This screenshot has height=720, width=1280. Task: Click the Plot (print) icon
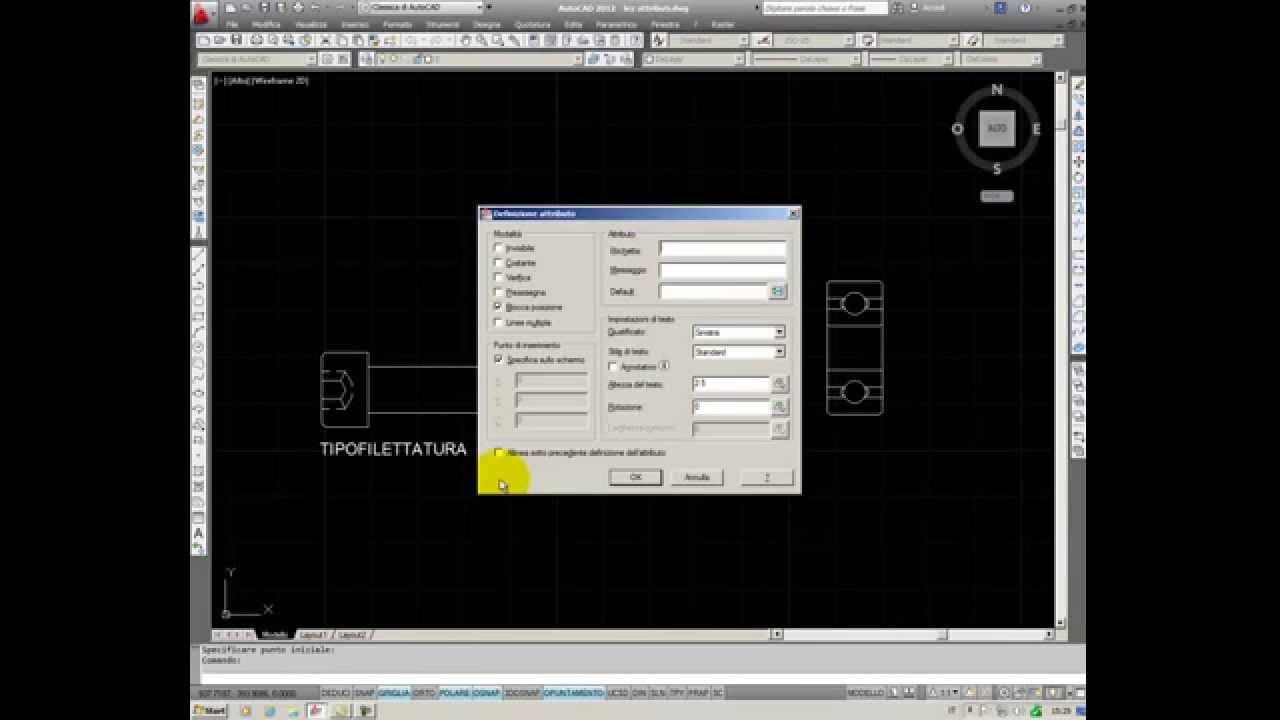pos(256,40)
